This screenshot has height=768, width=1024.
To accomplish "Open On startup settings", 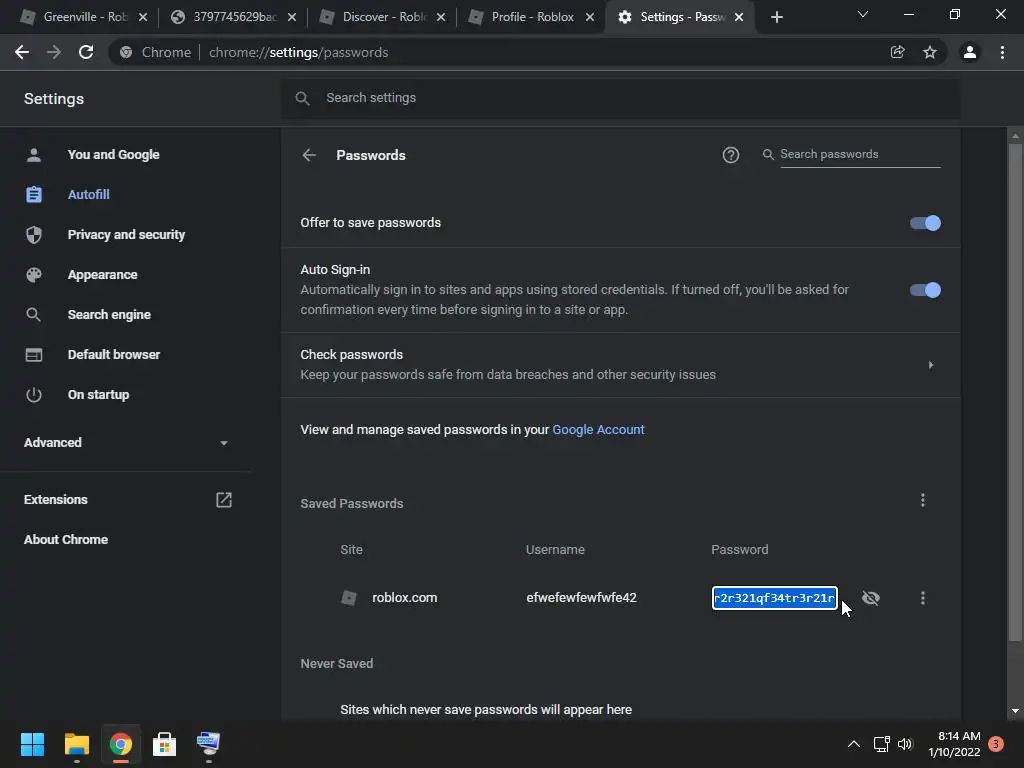I will [98, 394].
